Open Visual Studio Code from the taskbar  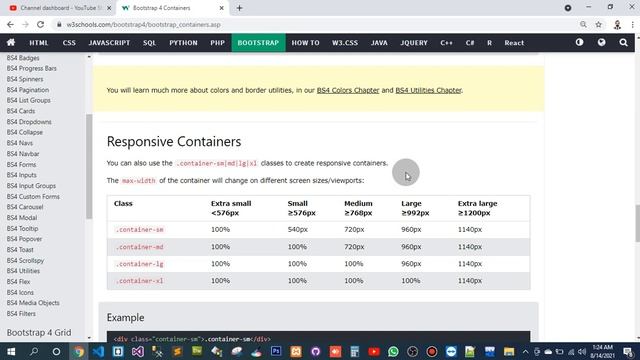[x=98, y=351]
